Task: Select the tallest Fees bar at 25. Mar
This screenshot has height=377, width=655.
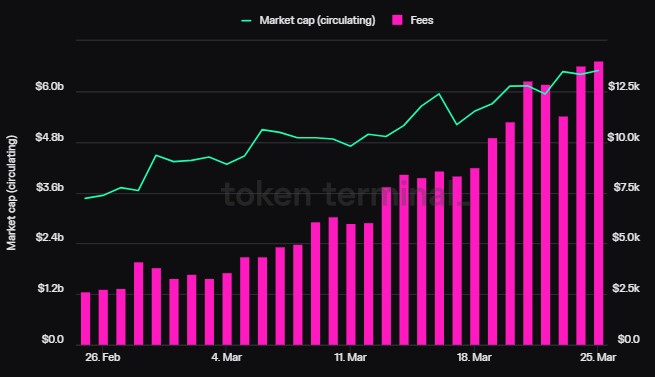Action: click(599, 203)
